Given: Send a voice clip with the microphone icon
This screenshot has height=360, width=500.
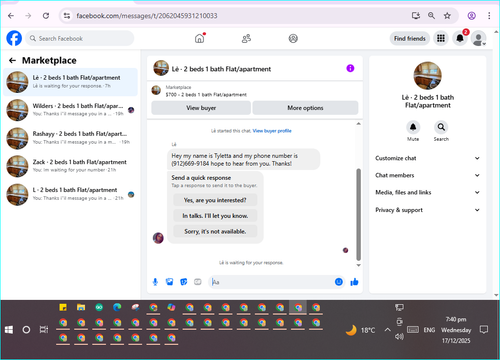Looking at the screenshot, I should (x=155, y=282).
